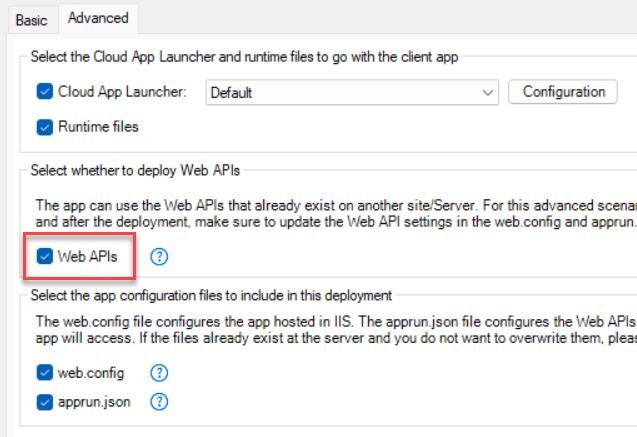Select the Advanced tab
This screenshot has width=637, height=437.
coord(98,18)
